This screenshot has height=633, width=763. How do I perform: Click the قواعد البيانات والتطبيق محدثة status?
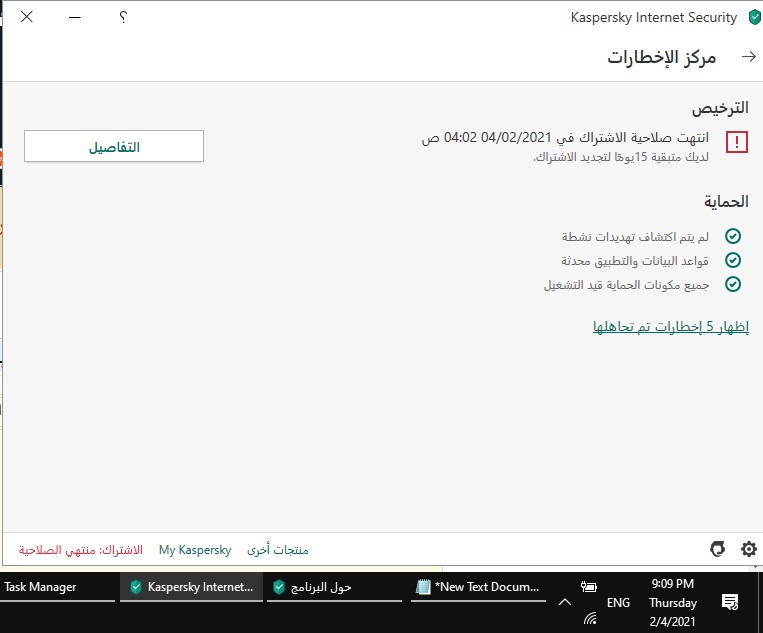[635, 261]
